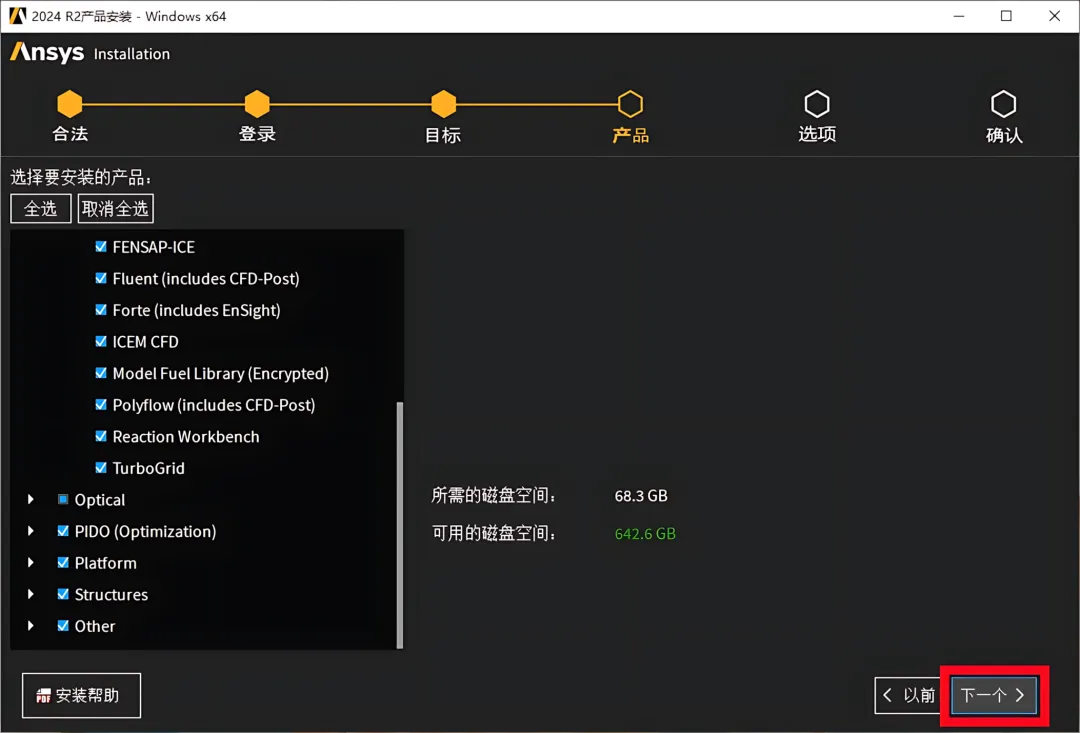Image resolution: width=1080 pixels, height=733 pixels.
Task: Uncheck Forte (includes EnSight) checkbox
Action: (x=101, y=309)
